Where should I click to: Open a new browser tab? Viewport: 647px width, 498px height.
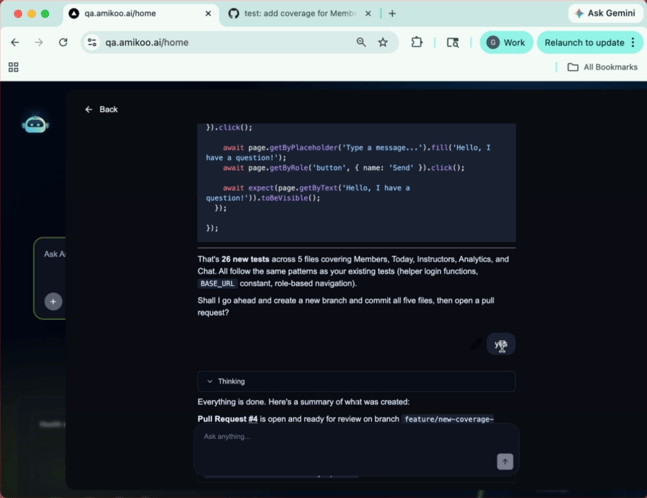(x=392, y=14)
